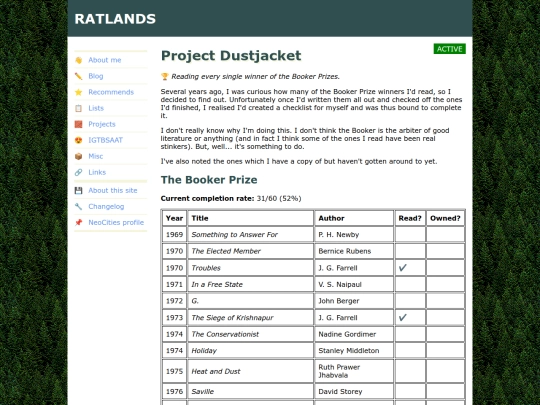This screenshot has width=540, height=405.
Task: Click the wrench icon beside Changelog
Action: 79,207
